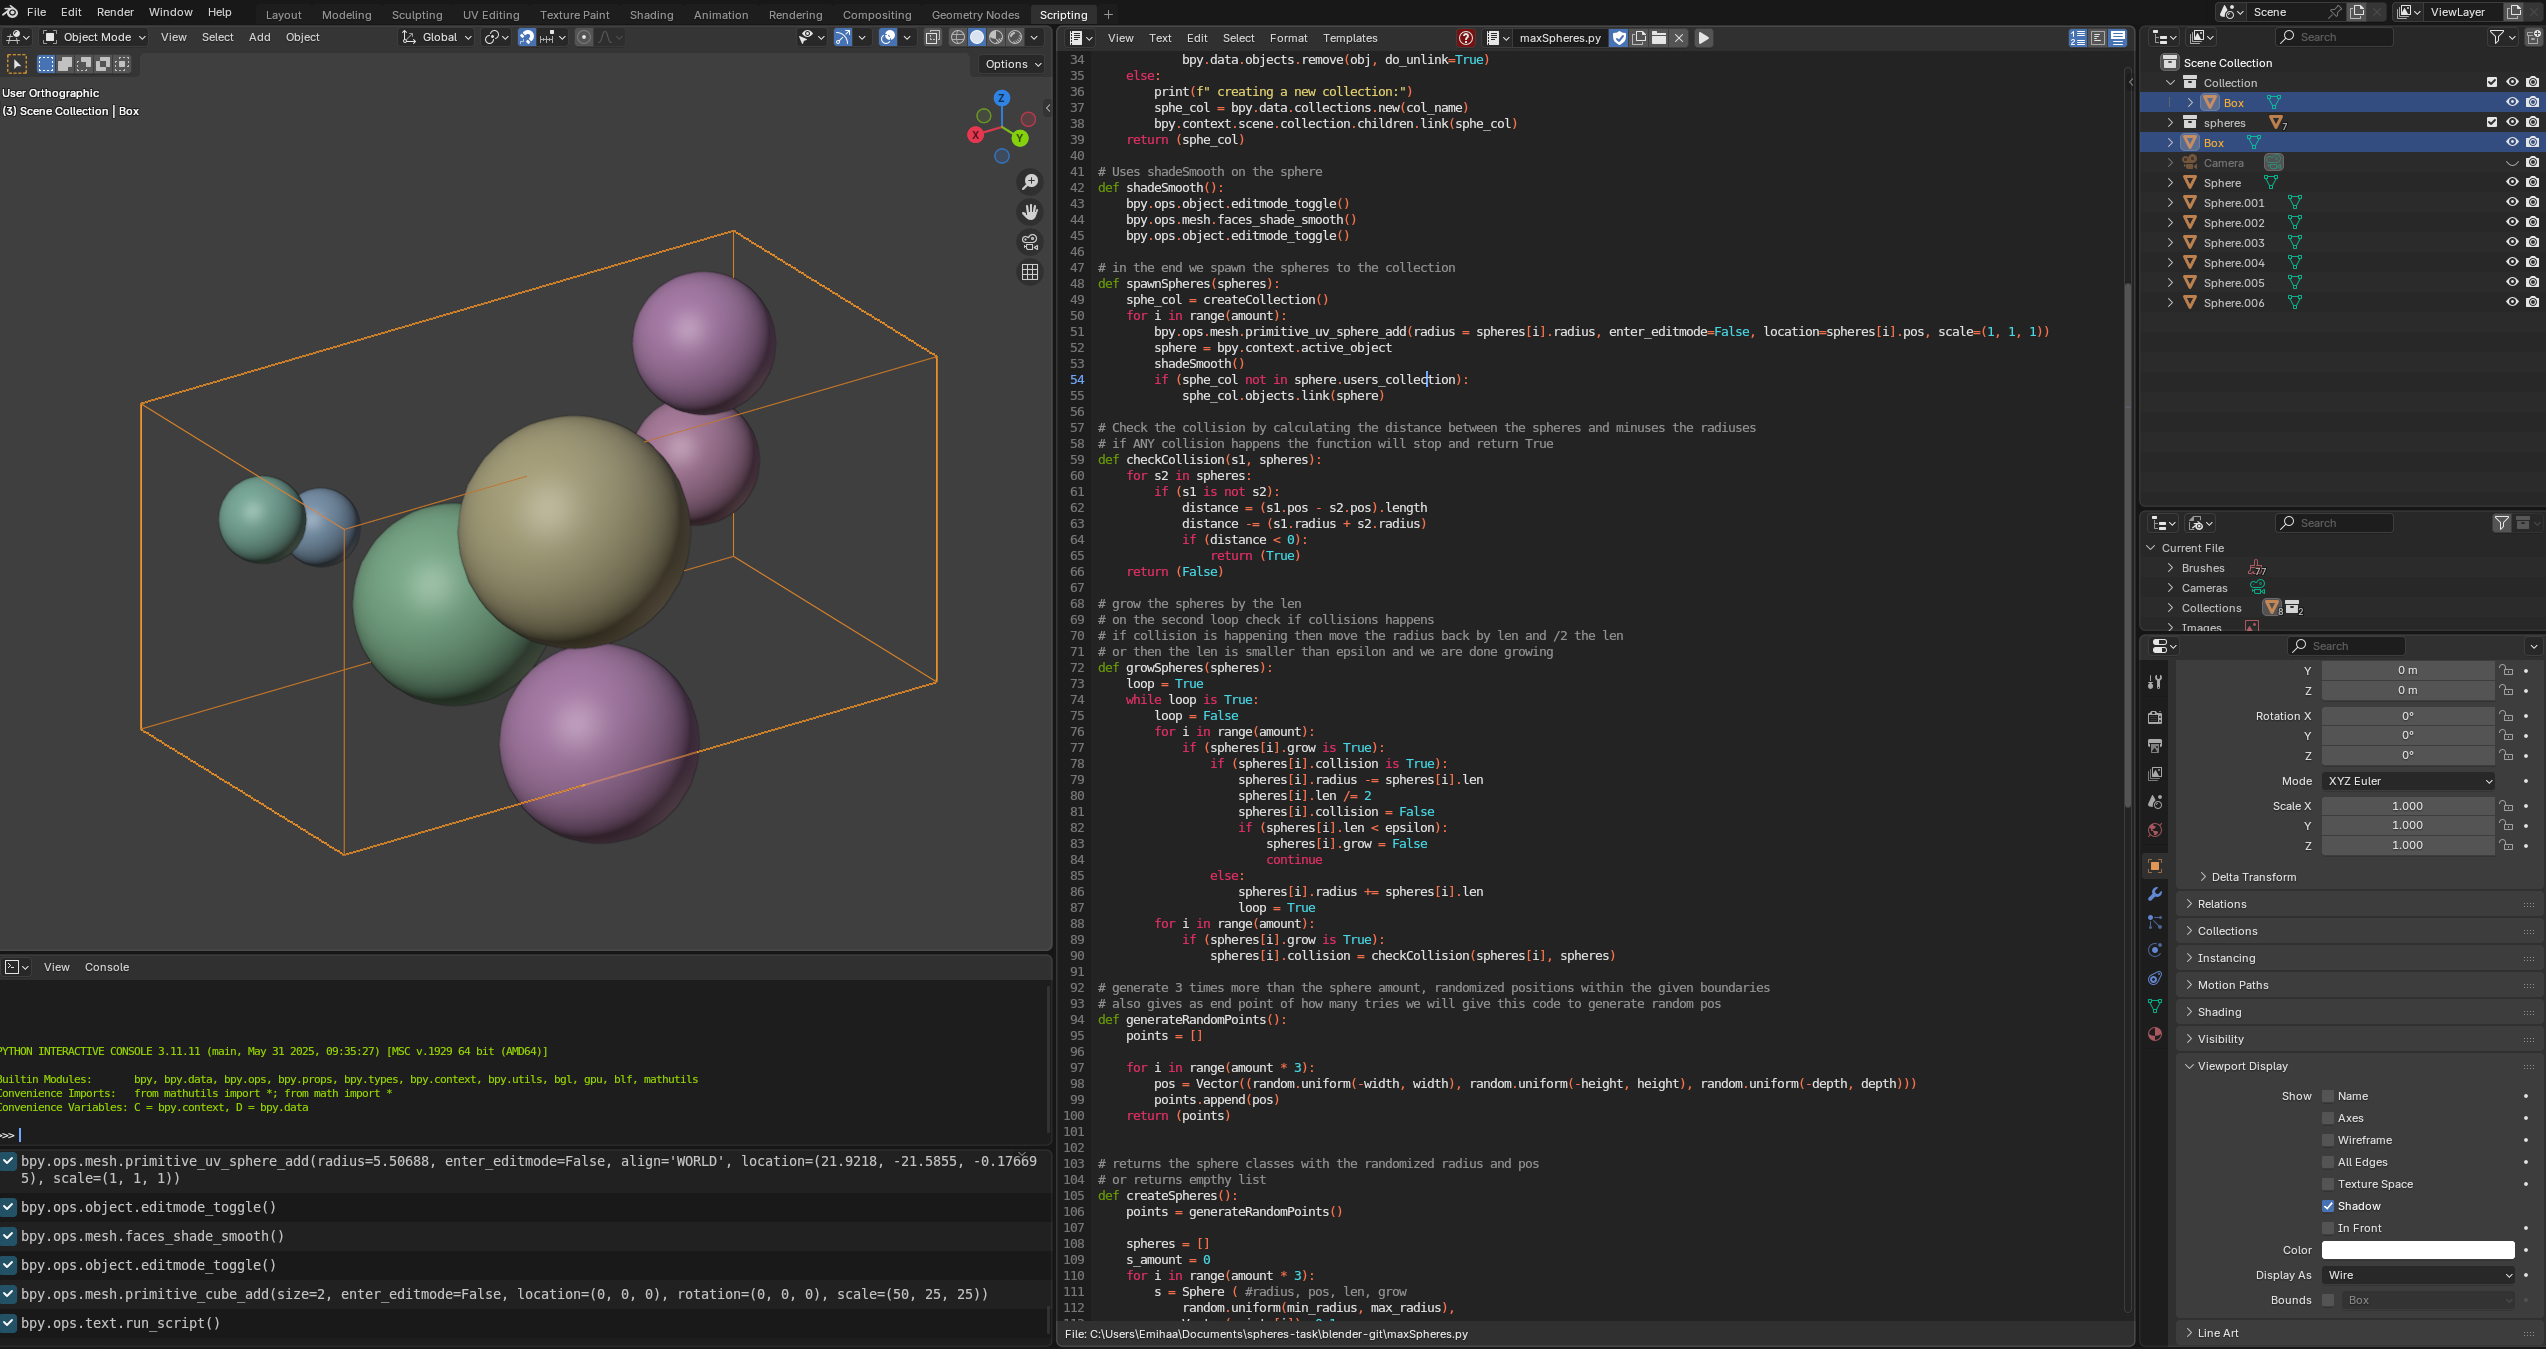Open the Console menu
The height and width of the screenshot is (1349, 2546).
pos(107,967)
